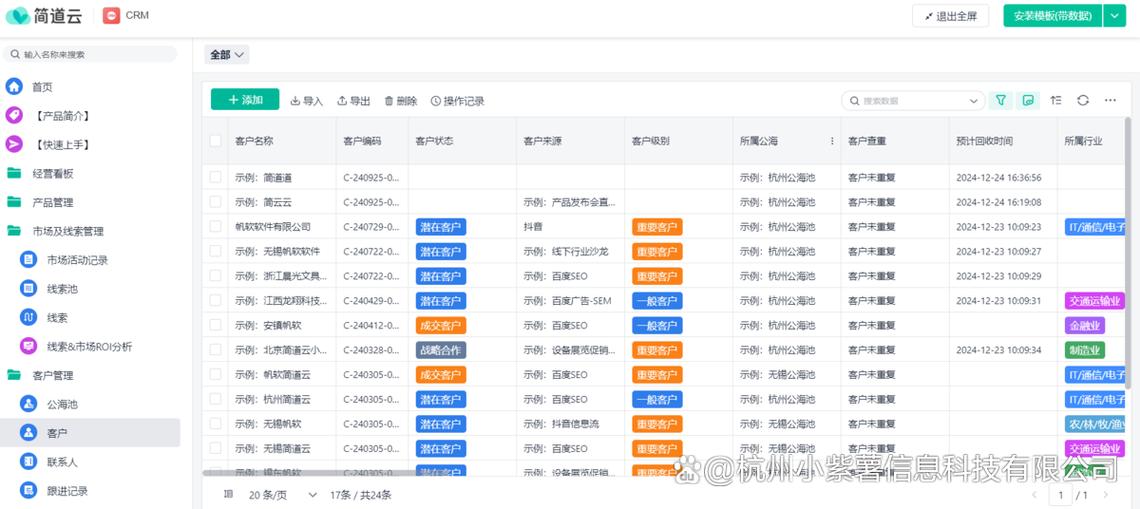Open 线索&市场ROI分析 dashboard icon
The height and width of the screenshot is (509, 1140).
pos(28,346)
